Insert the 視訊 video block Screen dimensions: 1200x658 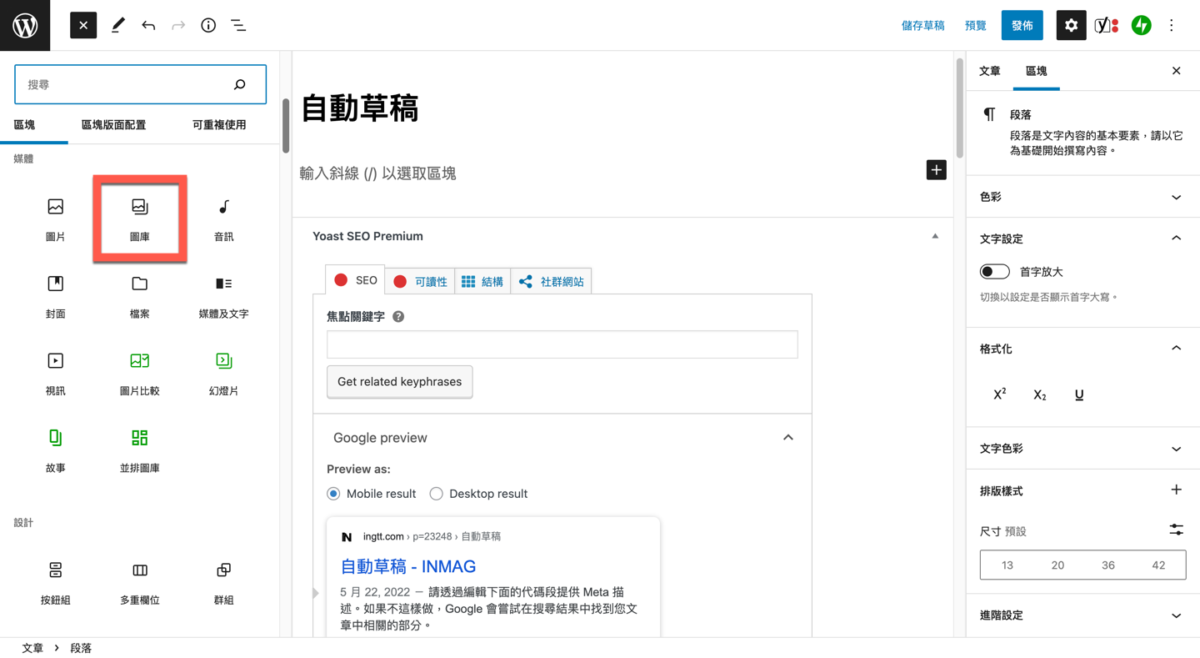pyautogui.click(x=56, y=373)
